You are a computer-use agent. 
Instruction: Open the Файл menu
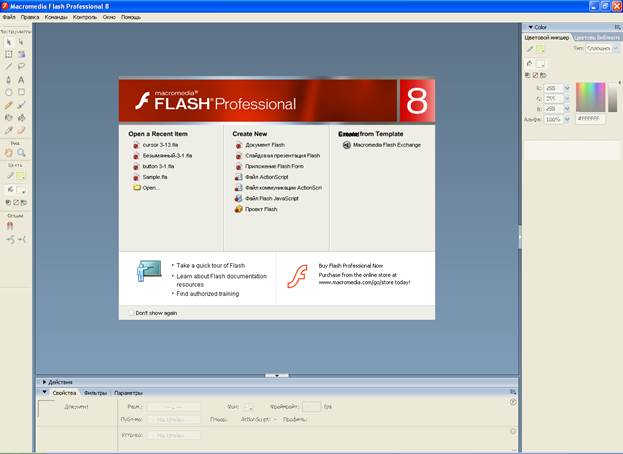tap(9, 17)
